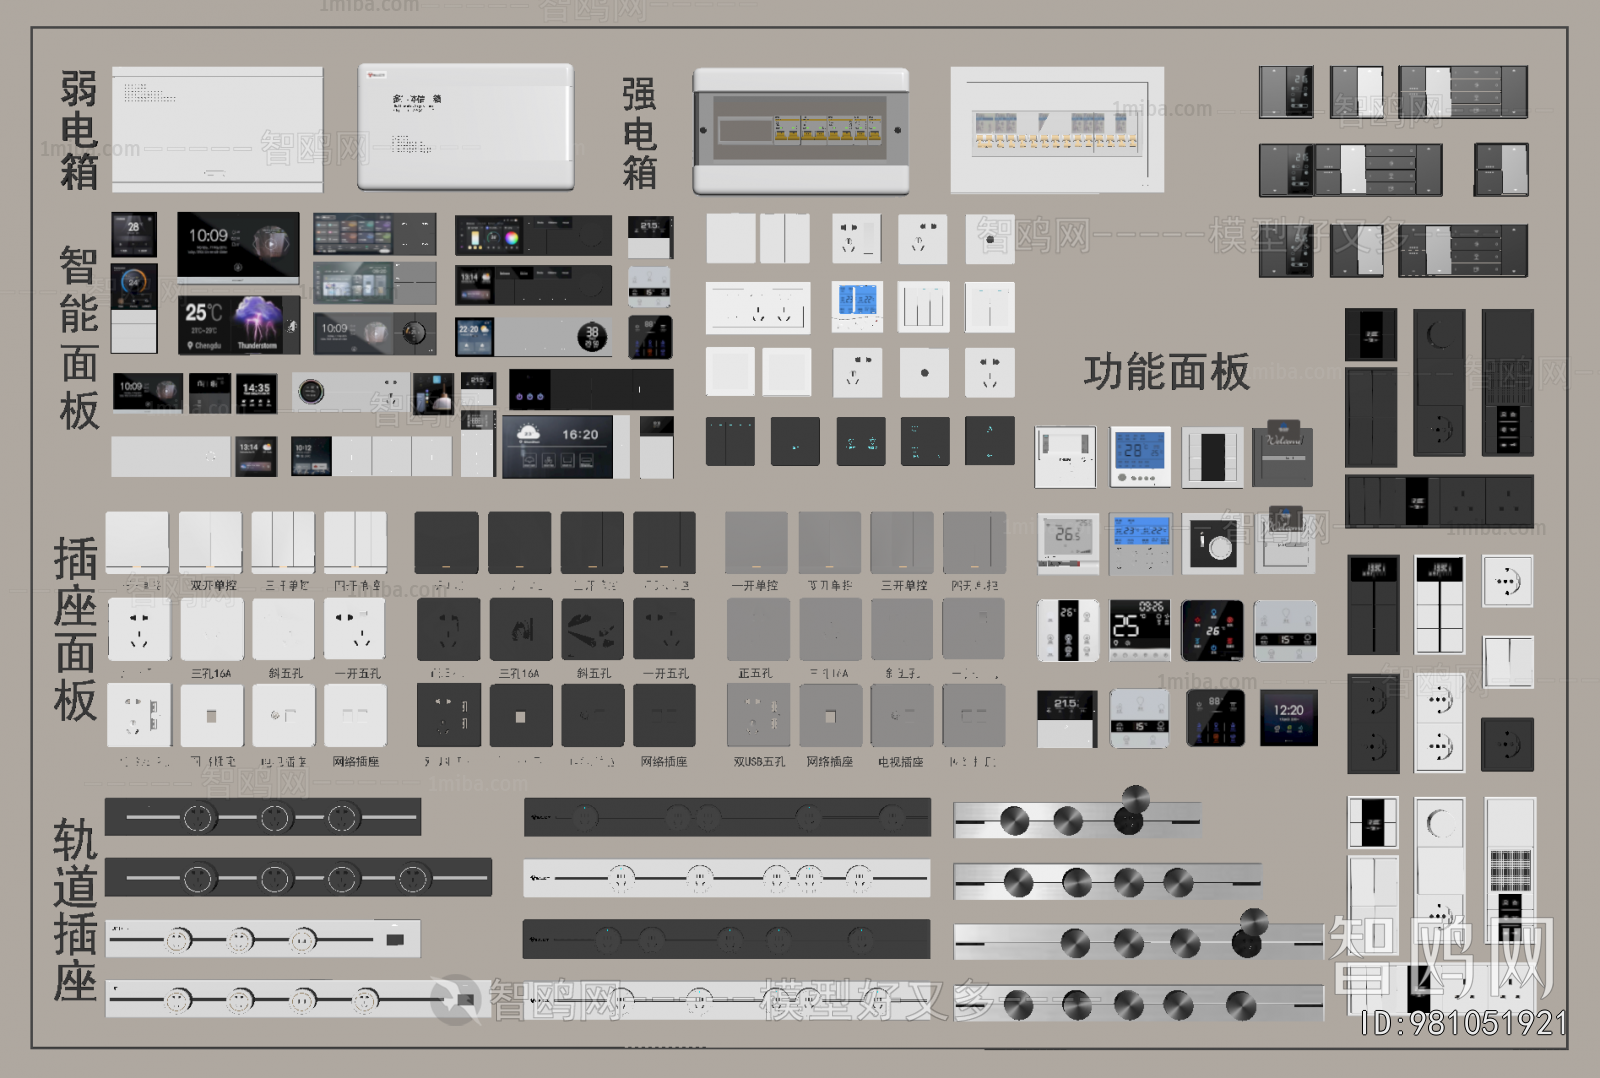
Task: Toggle the grey 三开单控 triple rocker switch
Action: pyautogui.click(x=902, y=542)
